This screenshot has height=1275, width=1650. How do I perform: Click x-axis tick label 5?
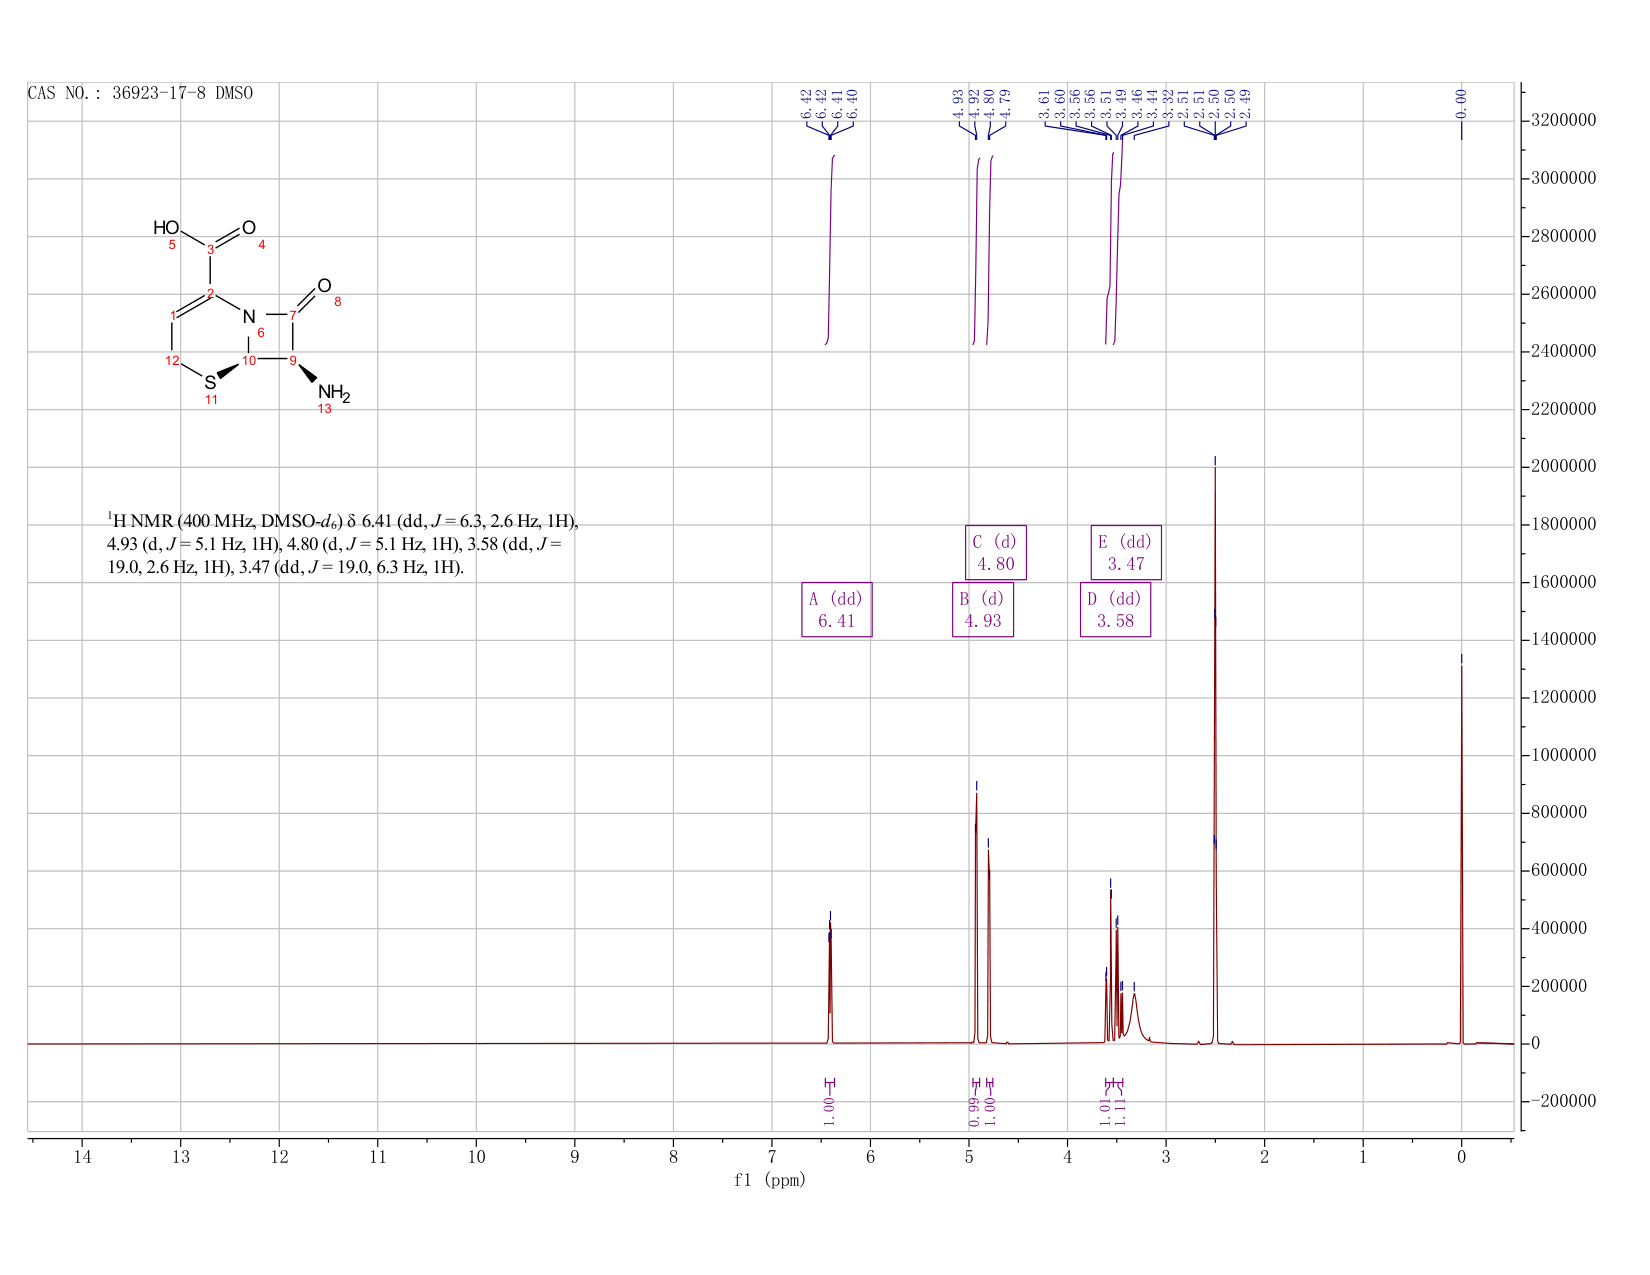click(969, 1157)
